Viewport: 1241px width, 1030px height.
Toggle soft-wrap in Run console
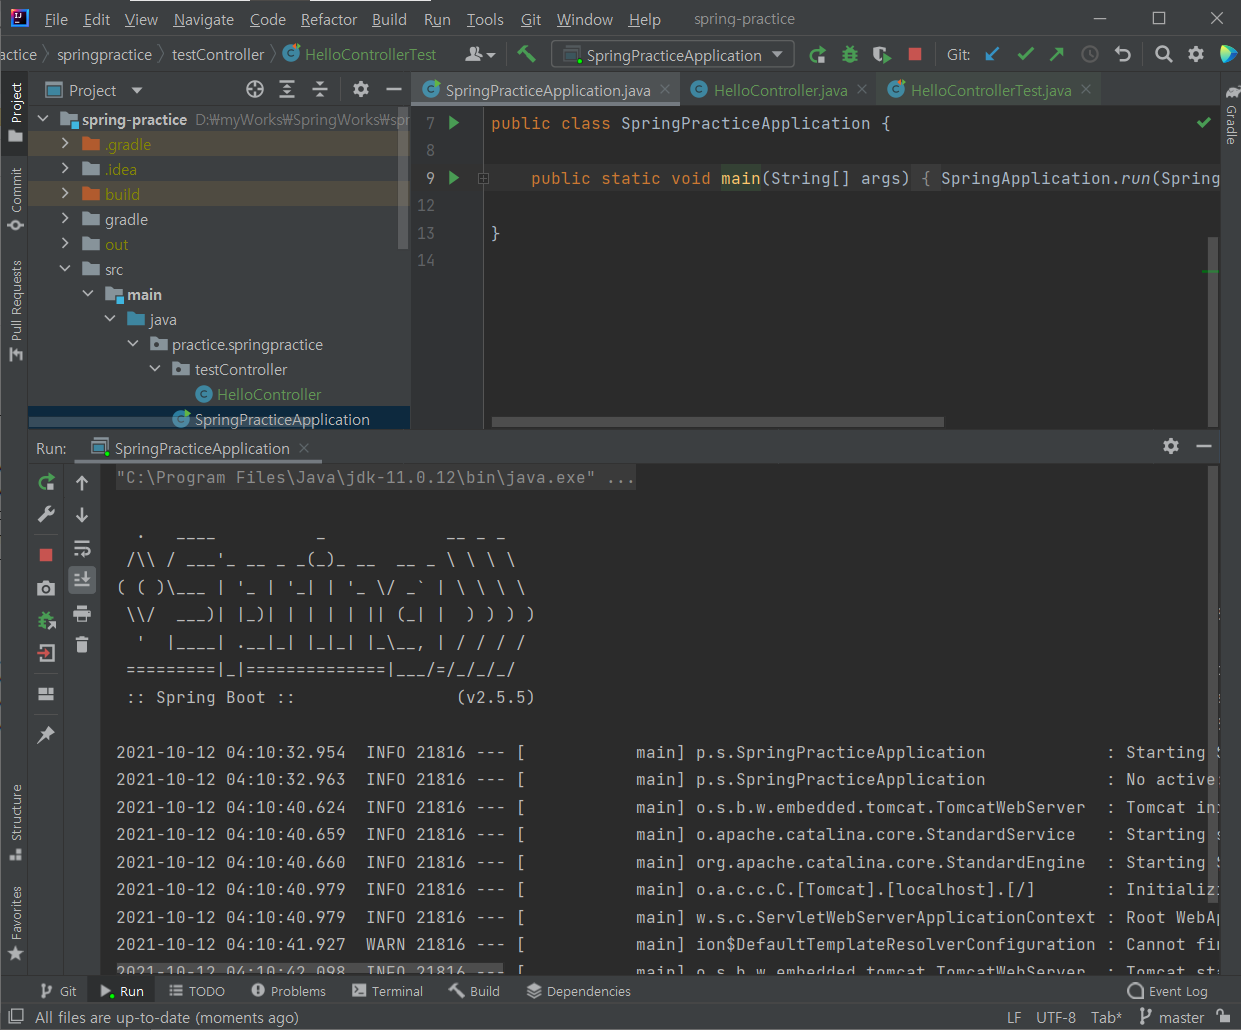82,548
